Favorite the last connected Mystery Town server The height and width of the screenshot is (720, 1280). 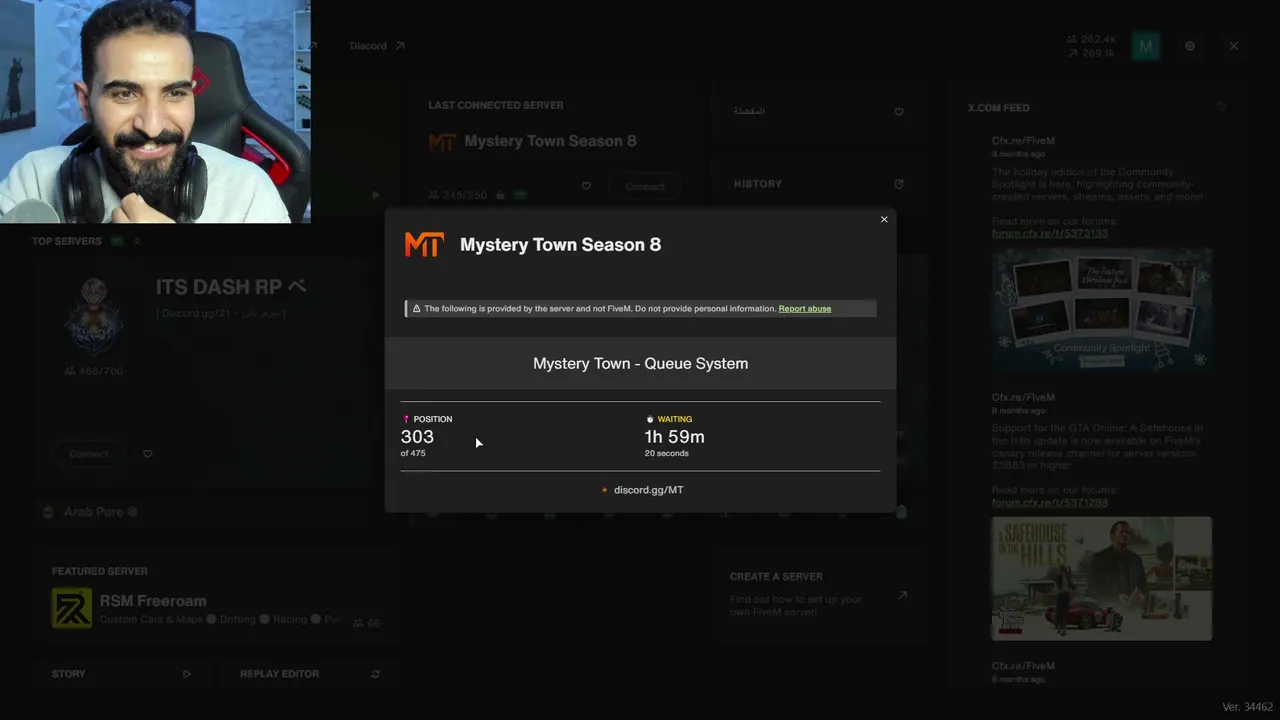[586, 186]
